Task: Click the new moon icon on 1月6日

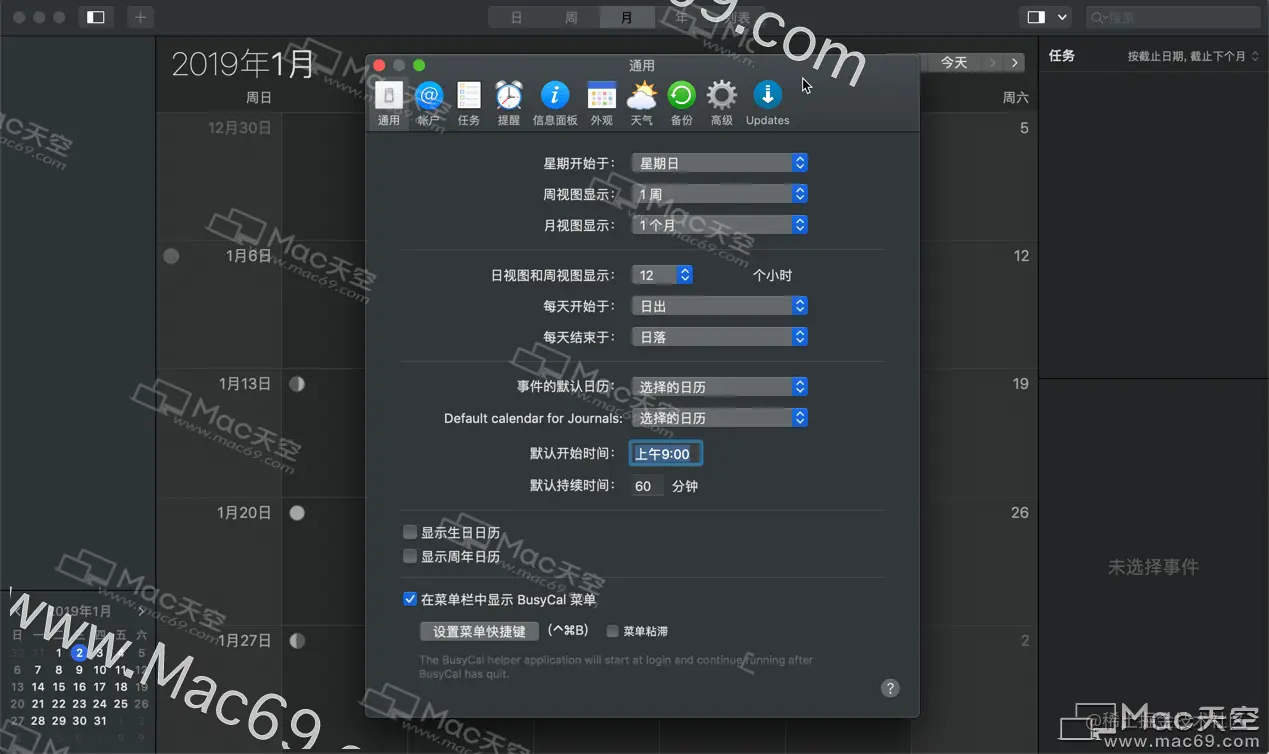Action: (171, 256)
